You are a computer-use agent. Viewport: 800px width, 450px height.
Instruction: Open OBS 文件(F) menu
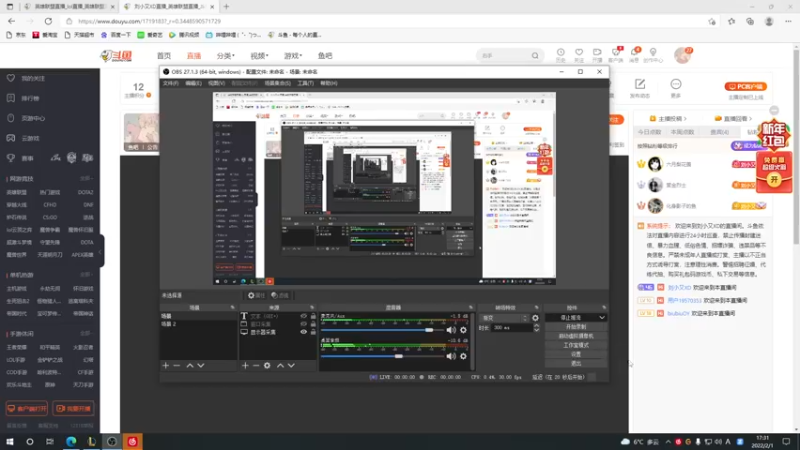(x=171, y=83)
